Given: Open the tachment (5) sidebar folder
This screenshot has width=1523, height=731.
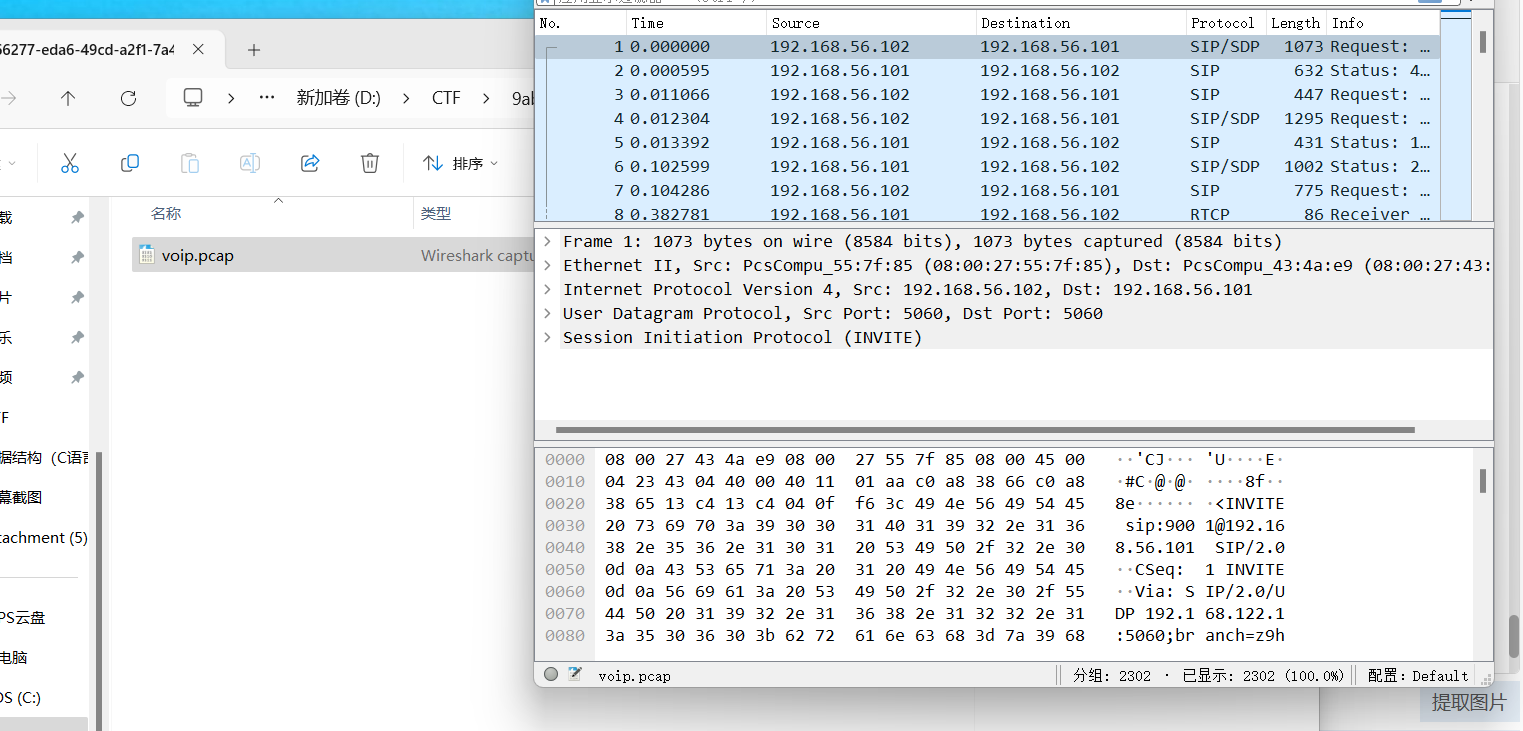Looking at the screenshot, I should 44,538.
